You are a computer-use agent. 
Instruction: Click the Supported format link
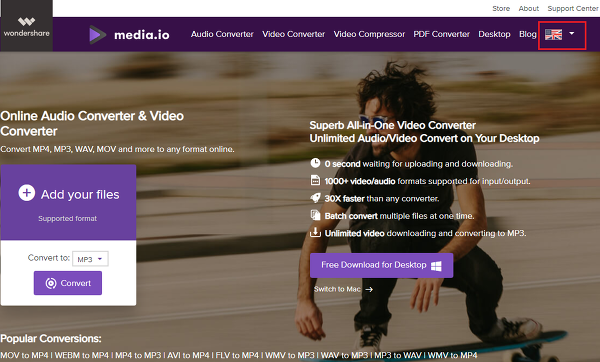[x=67, y=219]
